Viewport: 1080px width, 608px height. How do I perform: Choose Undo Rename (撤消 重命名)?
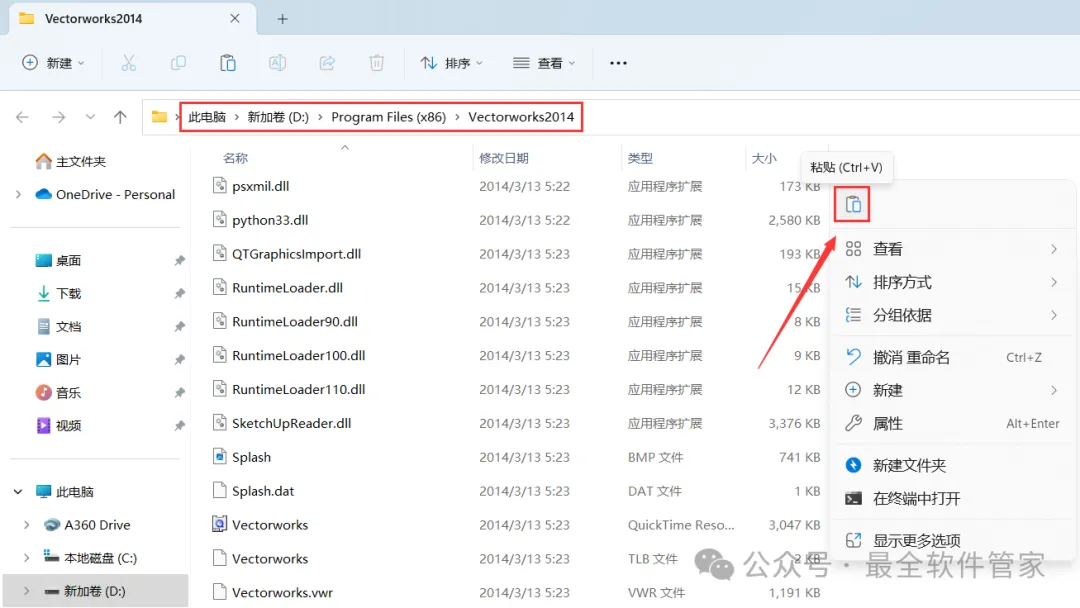pos(951,357)
